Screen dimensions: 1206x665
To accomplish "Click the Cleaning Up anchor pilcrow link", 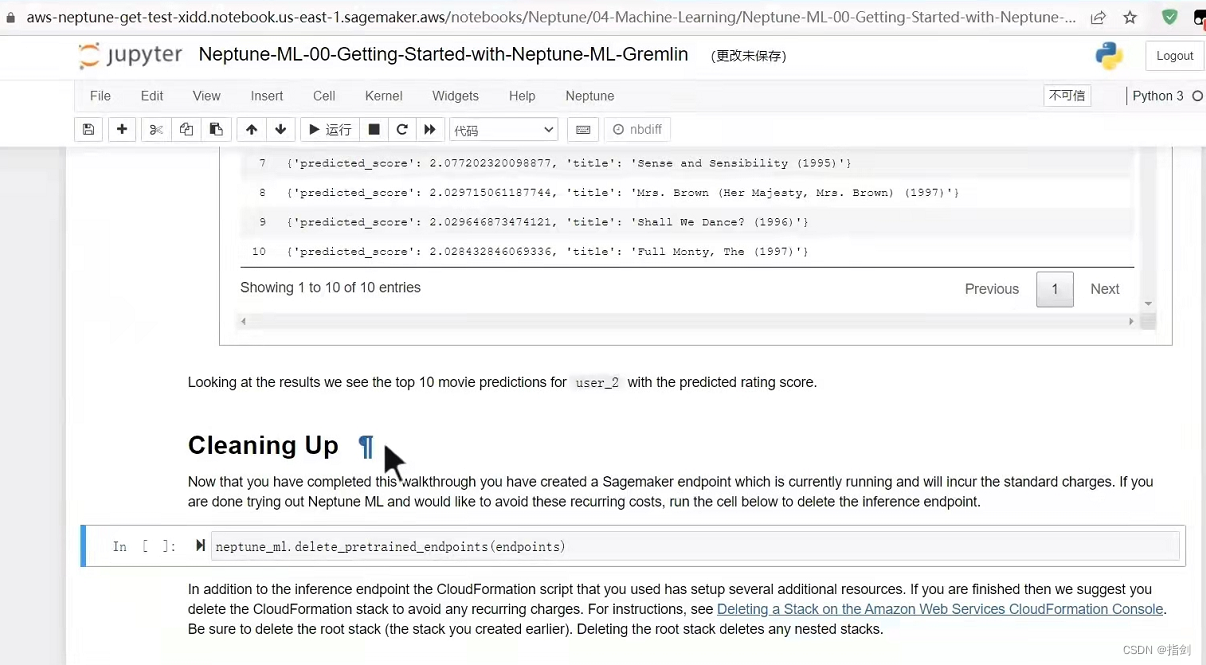I will click(366, 446).
